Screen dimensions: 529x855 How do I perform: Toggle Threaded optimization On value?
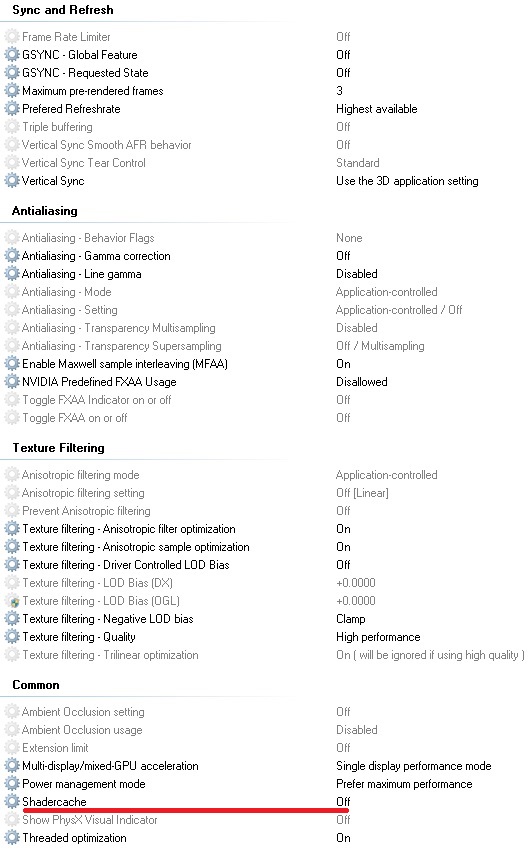point(343,838)
